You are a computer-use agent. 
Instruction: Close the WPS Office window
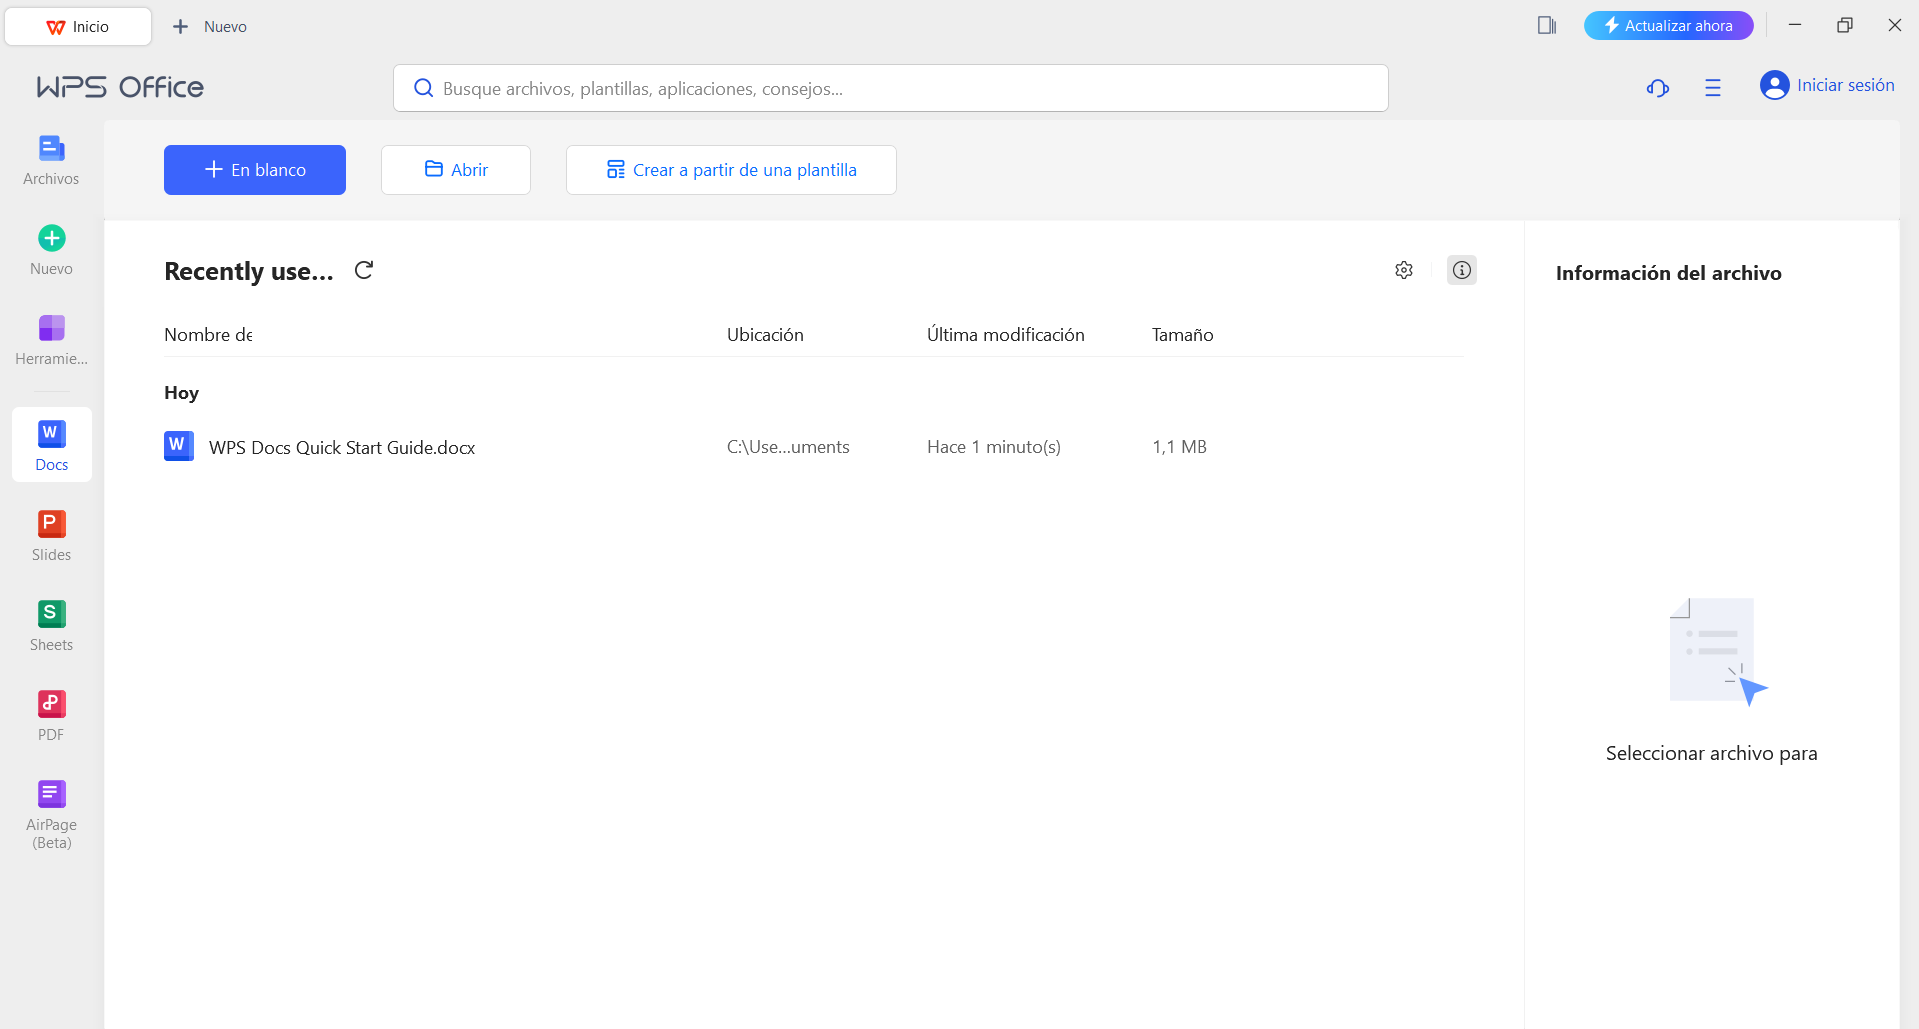[1895, 25]
